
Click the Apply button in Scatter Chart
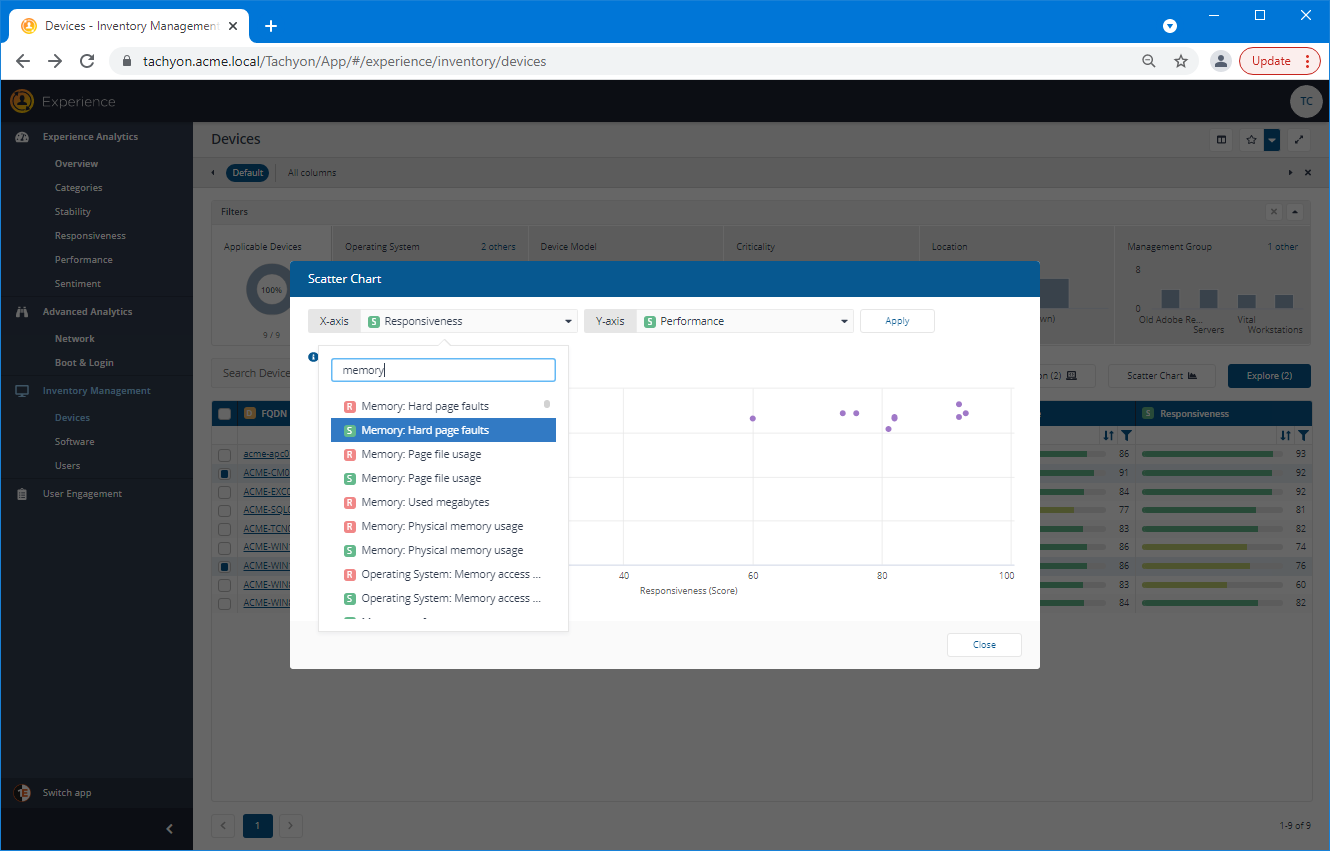(897, 321)
